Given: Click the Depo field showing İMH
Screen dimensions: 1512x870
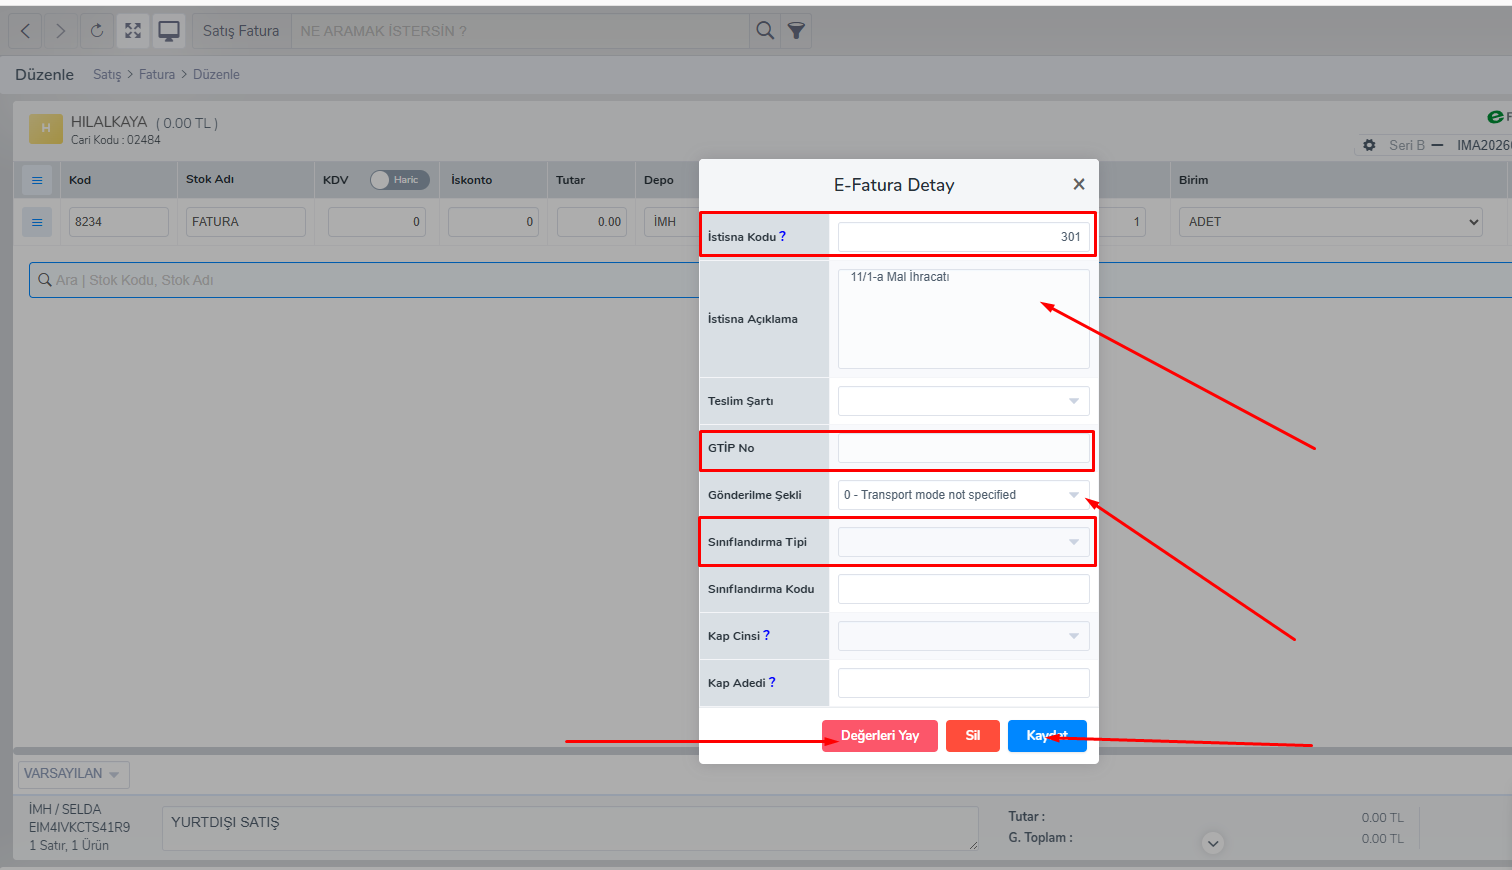Looking at the screenshot, I should tap(670, 222).
